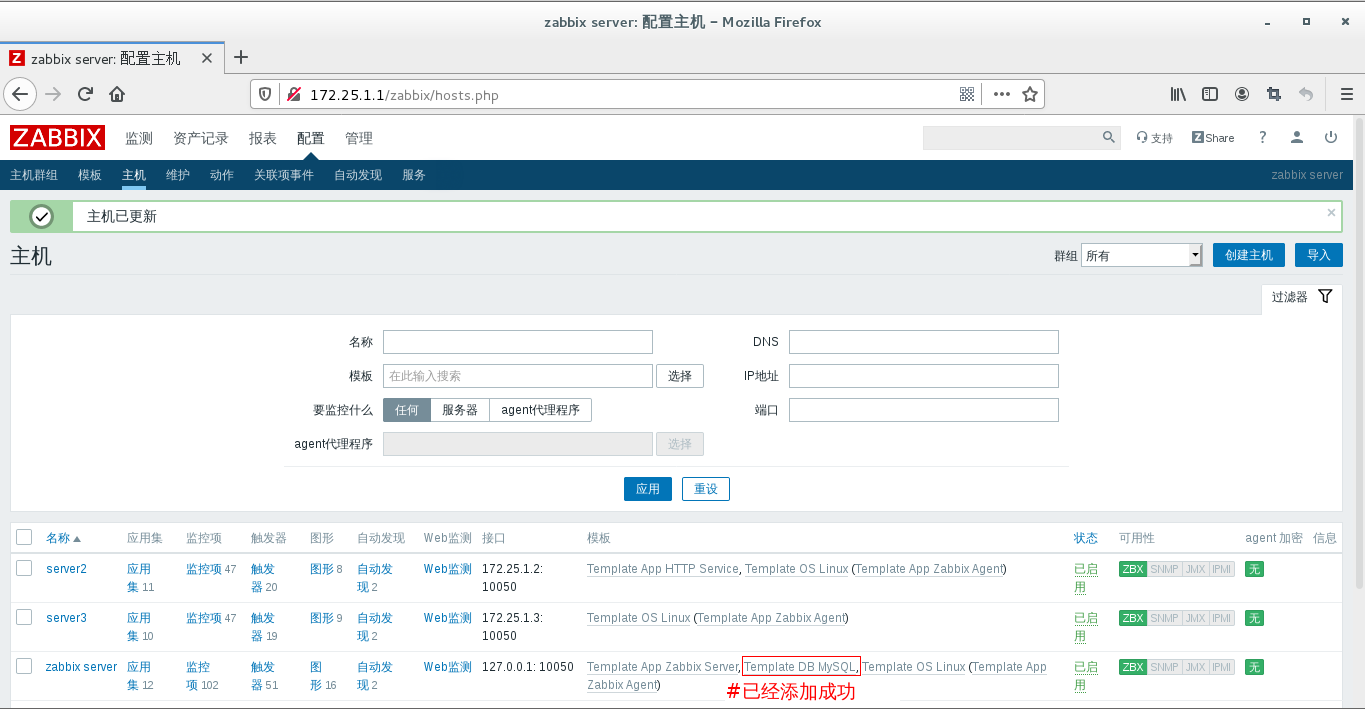The image size is (1365, 709).
Task: Reload the current page
Action: (85, 94)
